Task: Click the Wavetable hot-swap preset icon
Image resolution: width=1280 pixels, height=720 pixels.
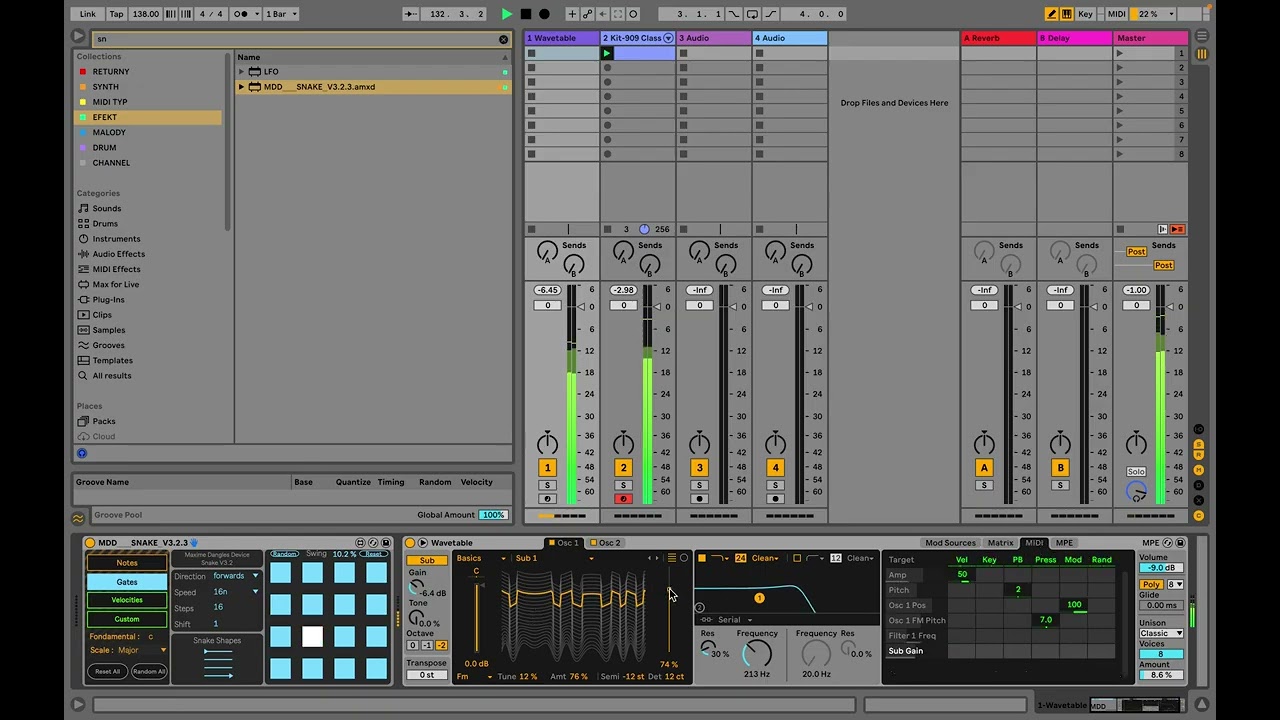Action: (x=1167, y=543)
